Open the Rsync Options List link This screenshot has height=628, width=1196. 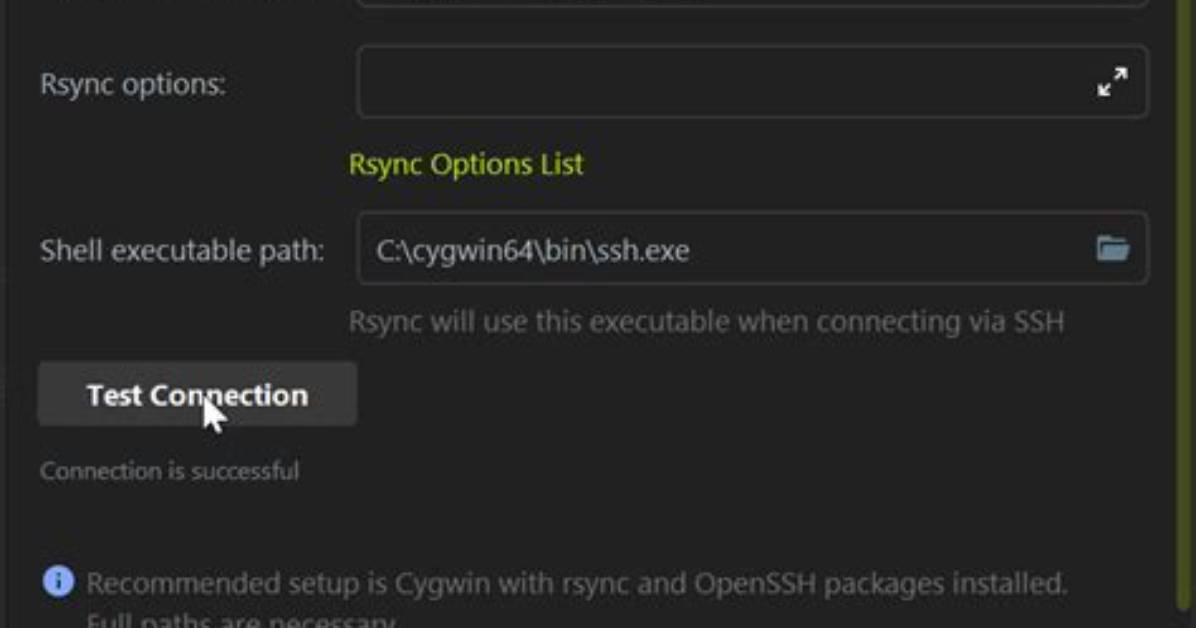[465, 164]
